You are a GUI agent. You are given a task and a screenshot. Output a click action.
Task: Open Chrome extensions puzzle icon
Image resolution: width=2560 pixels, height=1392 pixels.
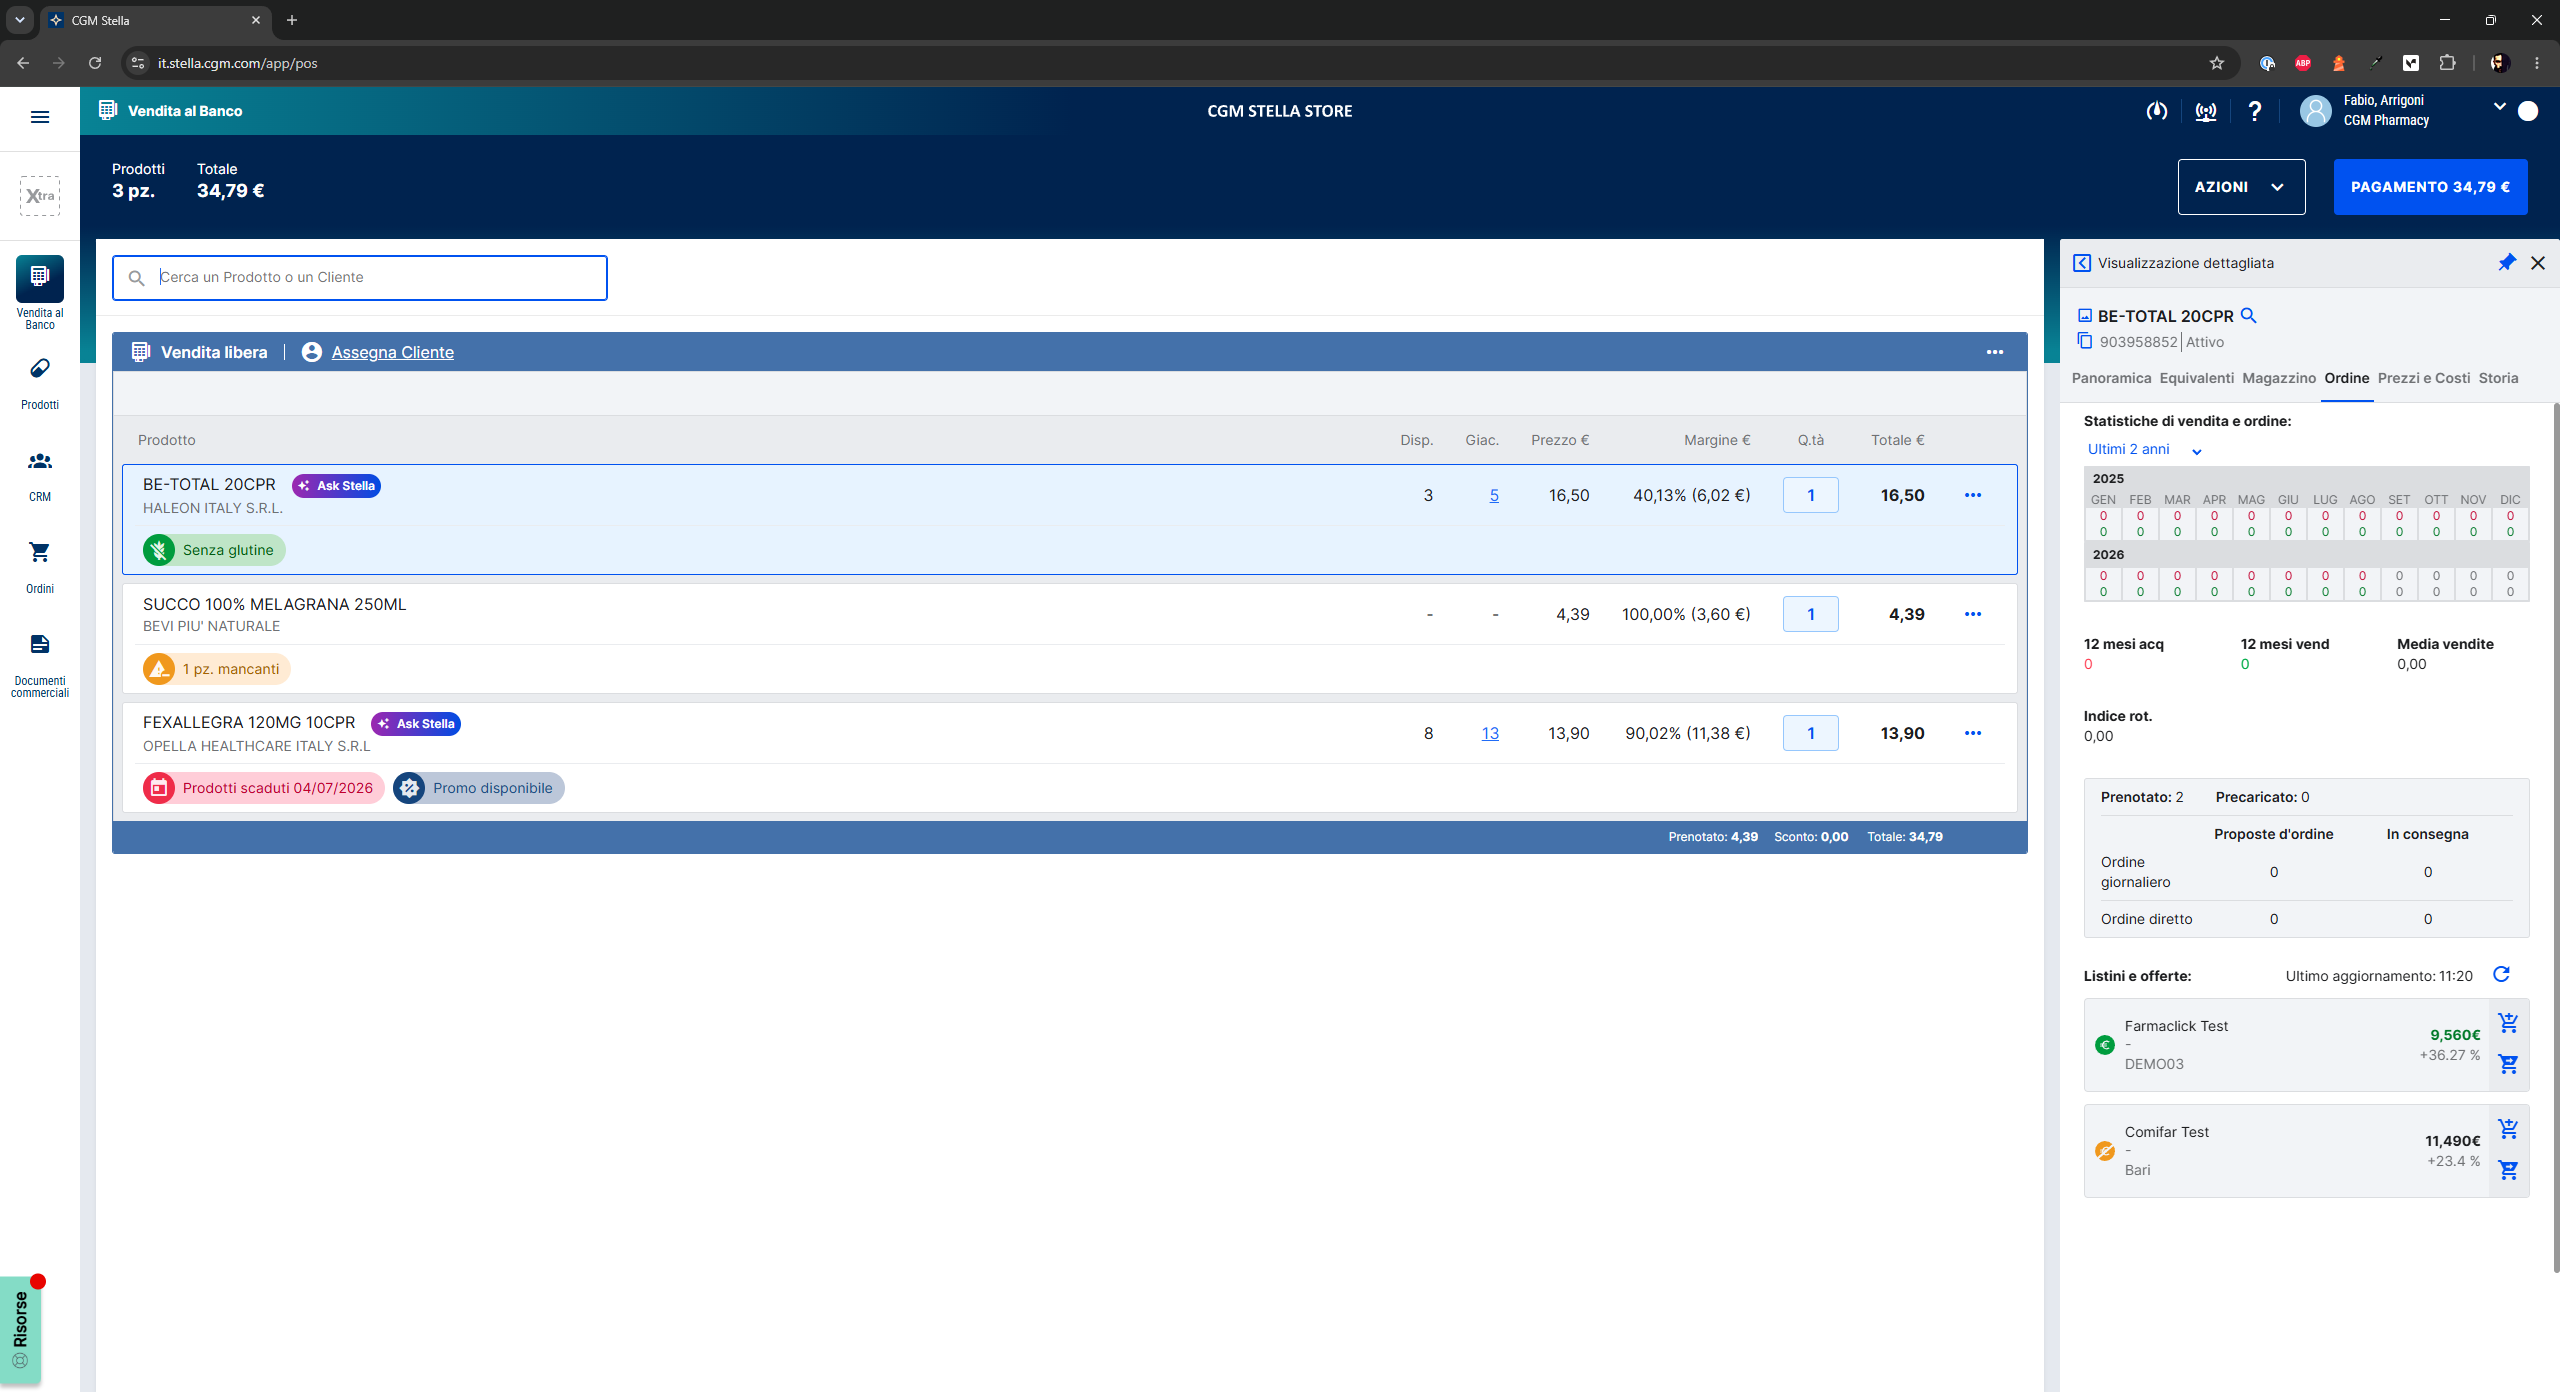tap(2447, 63)
